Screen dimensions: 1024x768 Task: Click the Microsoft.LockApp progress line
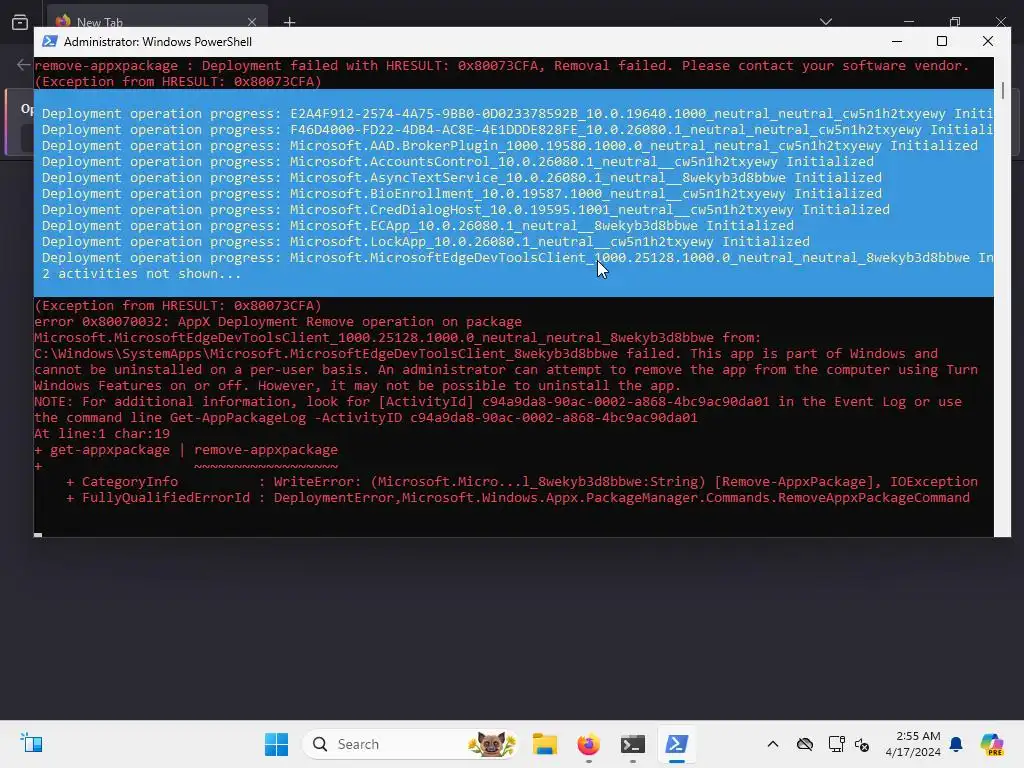coord(426,242)
